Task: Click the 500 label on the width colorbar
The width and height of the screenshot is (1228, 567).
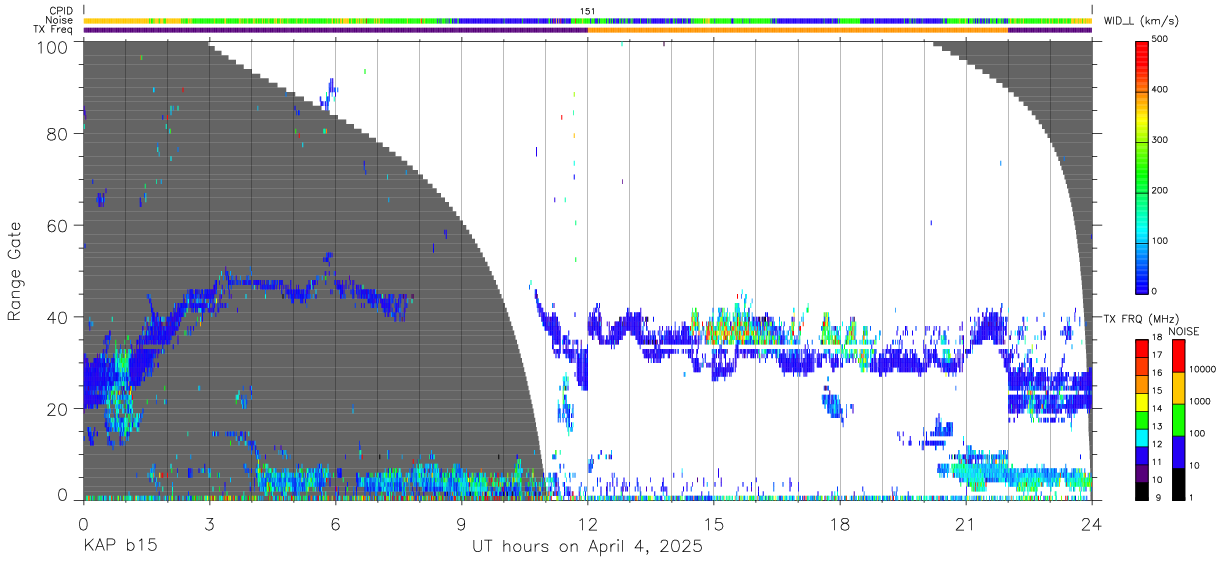Action: coord(1161,40)
